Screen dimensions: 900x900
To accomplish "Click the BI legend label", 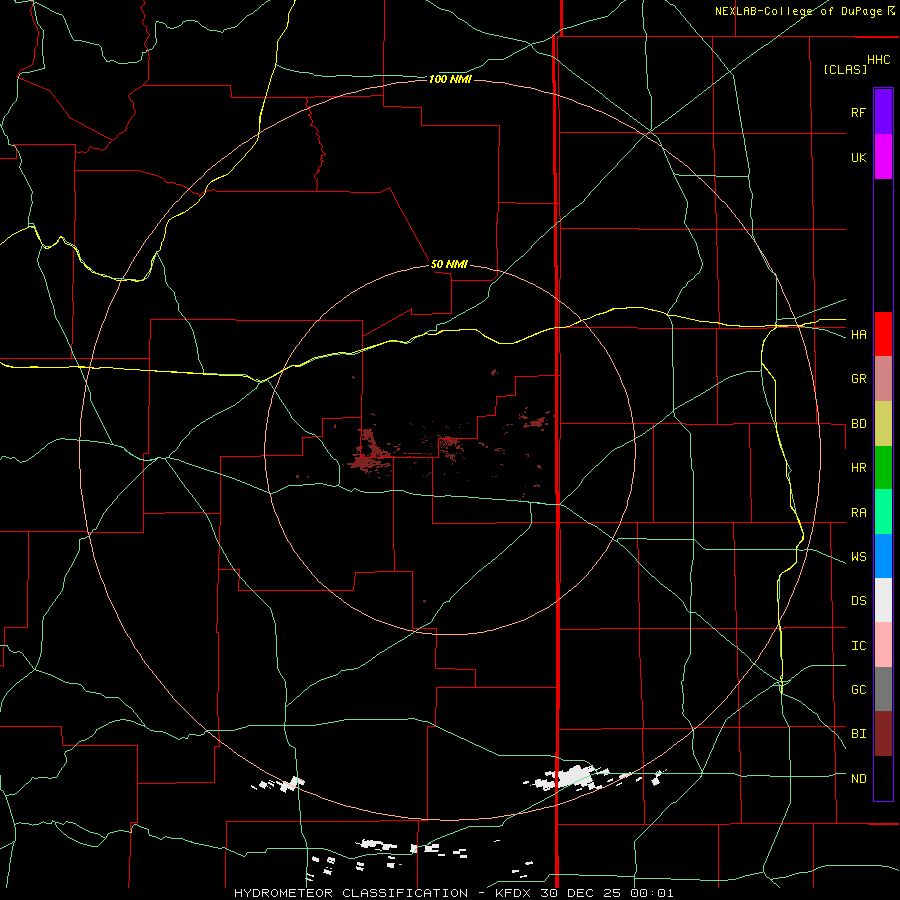I will tap(858, 734).
